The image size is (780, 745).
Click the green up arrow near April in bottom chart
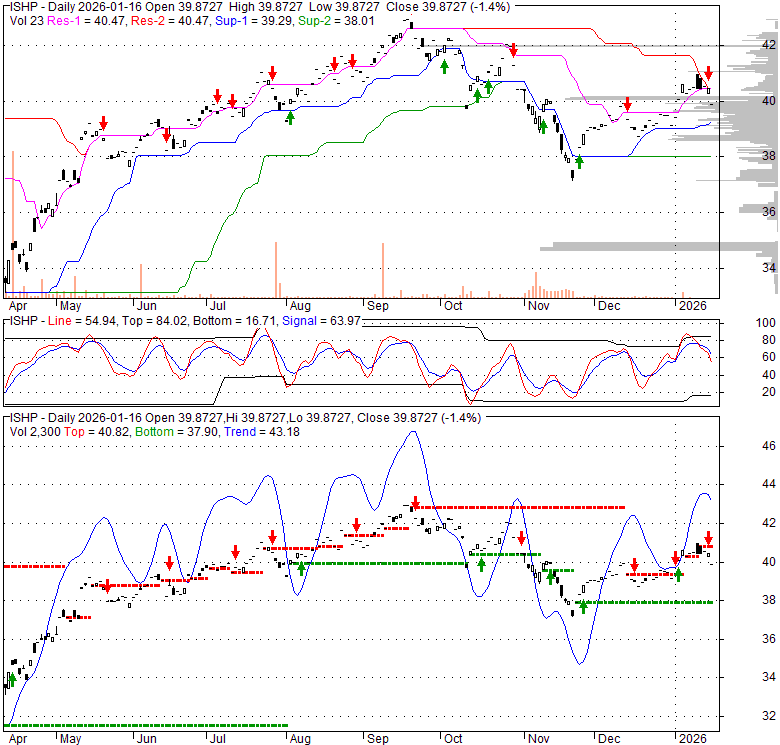[x=11, y=679]
